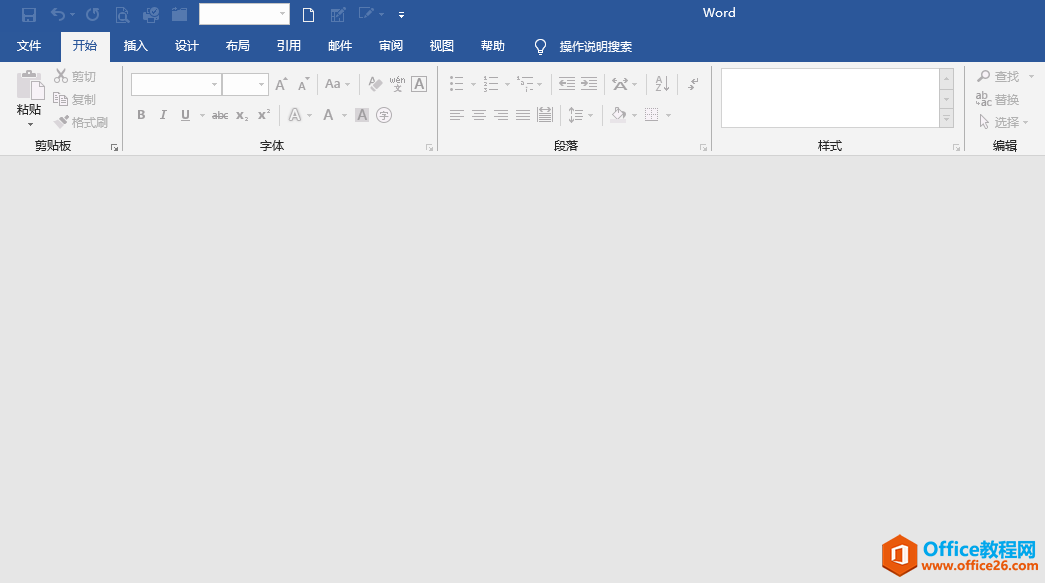
Task: Click the Subscript x₂ icon
Action: (242, 115)
